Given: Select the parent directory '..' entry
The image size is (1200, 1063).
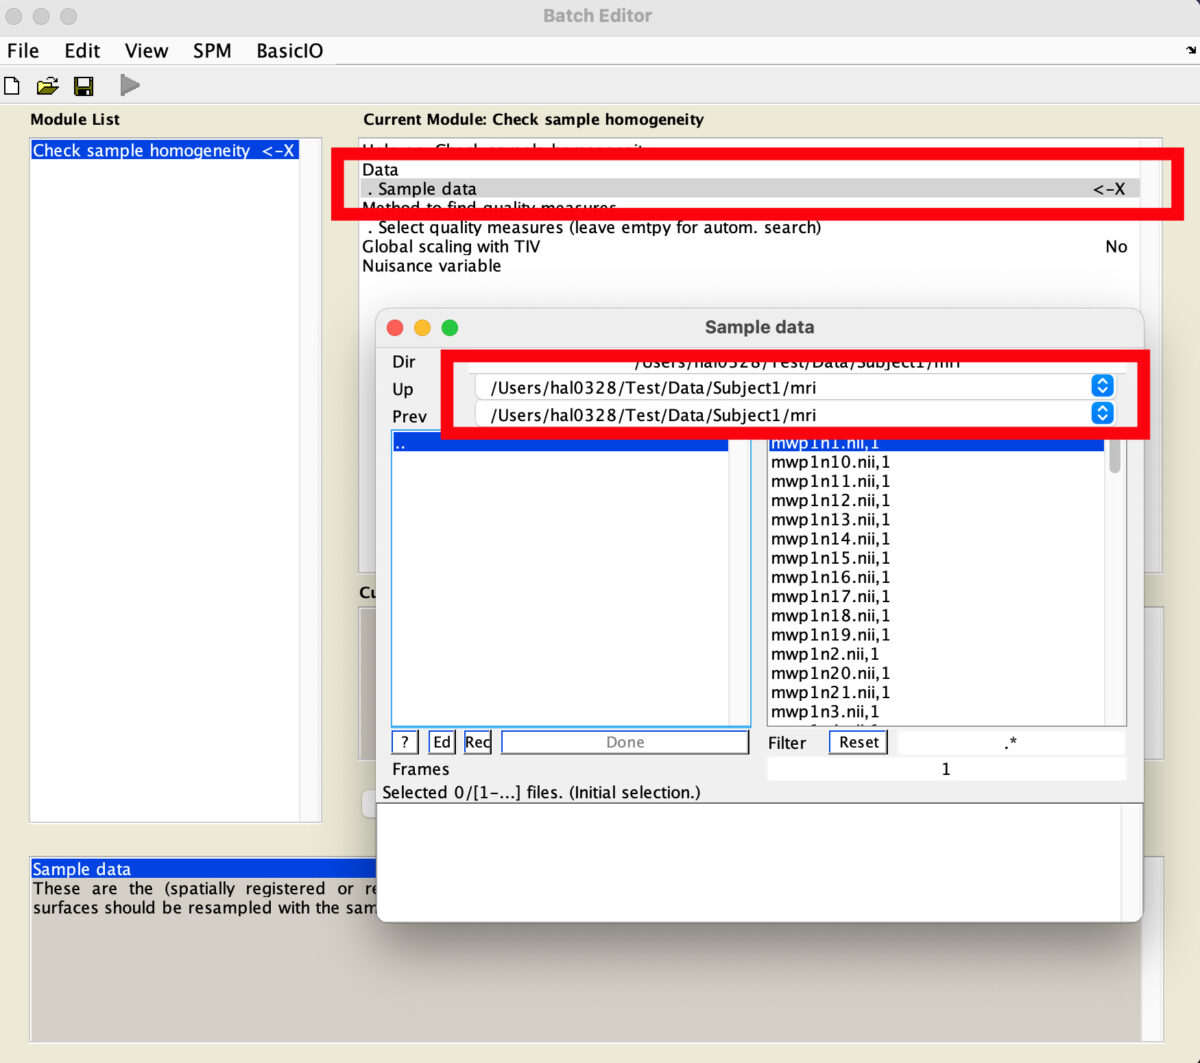Looking at the screenshot, I should pos(559,444).
